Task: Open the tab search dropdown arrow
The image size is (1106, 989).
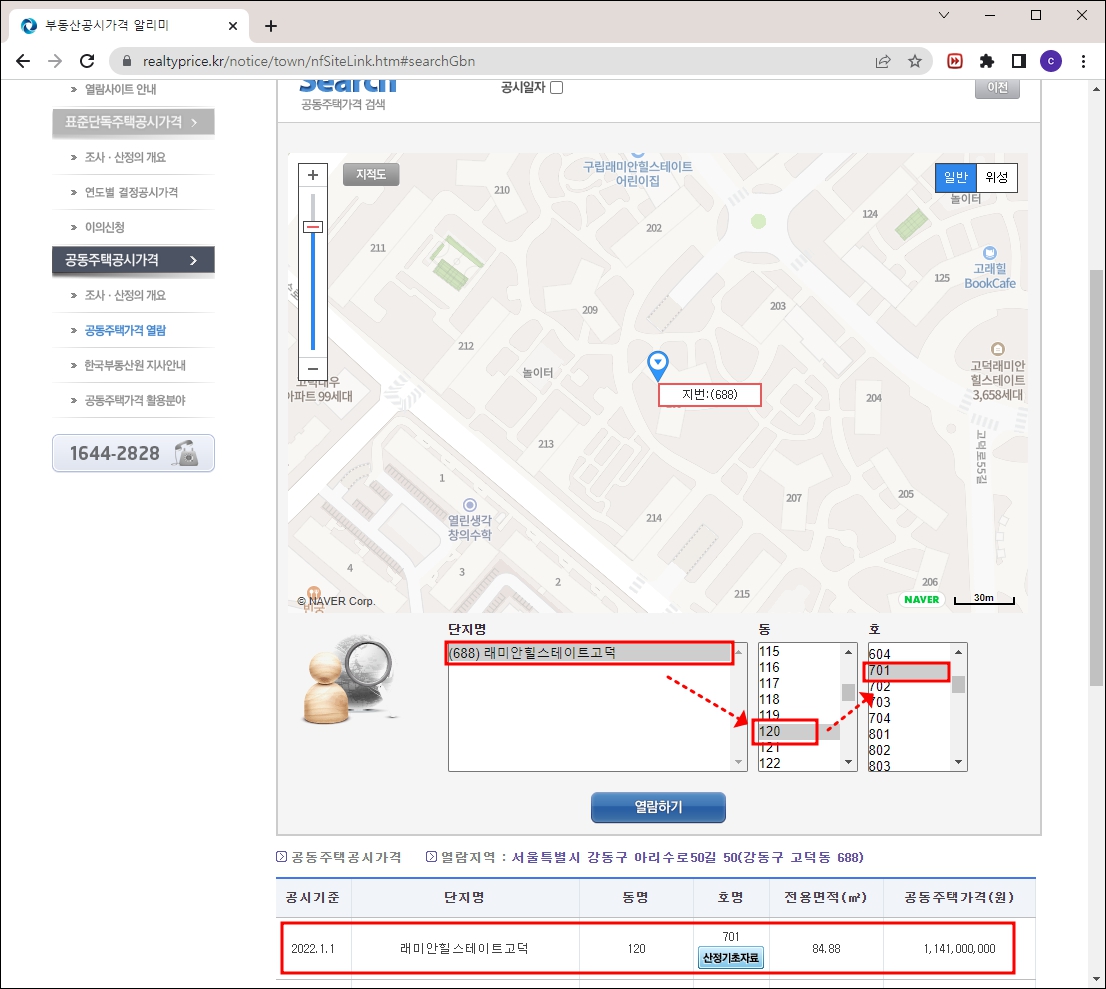Action: (944, 15)
